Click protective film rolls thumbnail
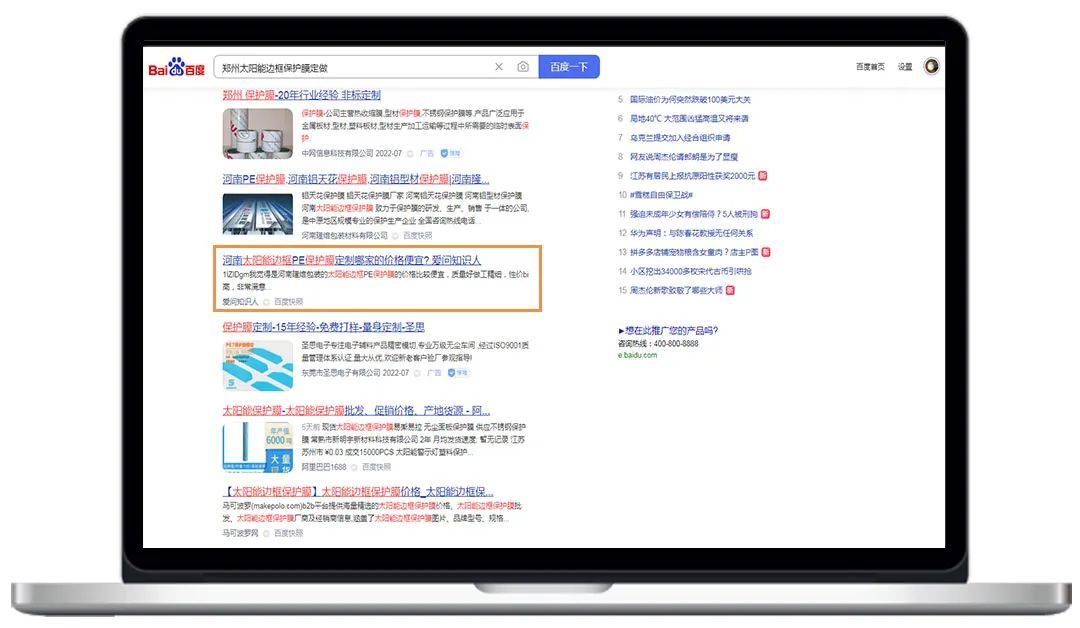 point(258,134)
